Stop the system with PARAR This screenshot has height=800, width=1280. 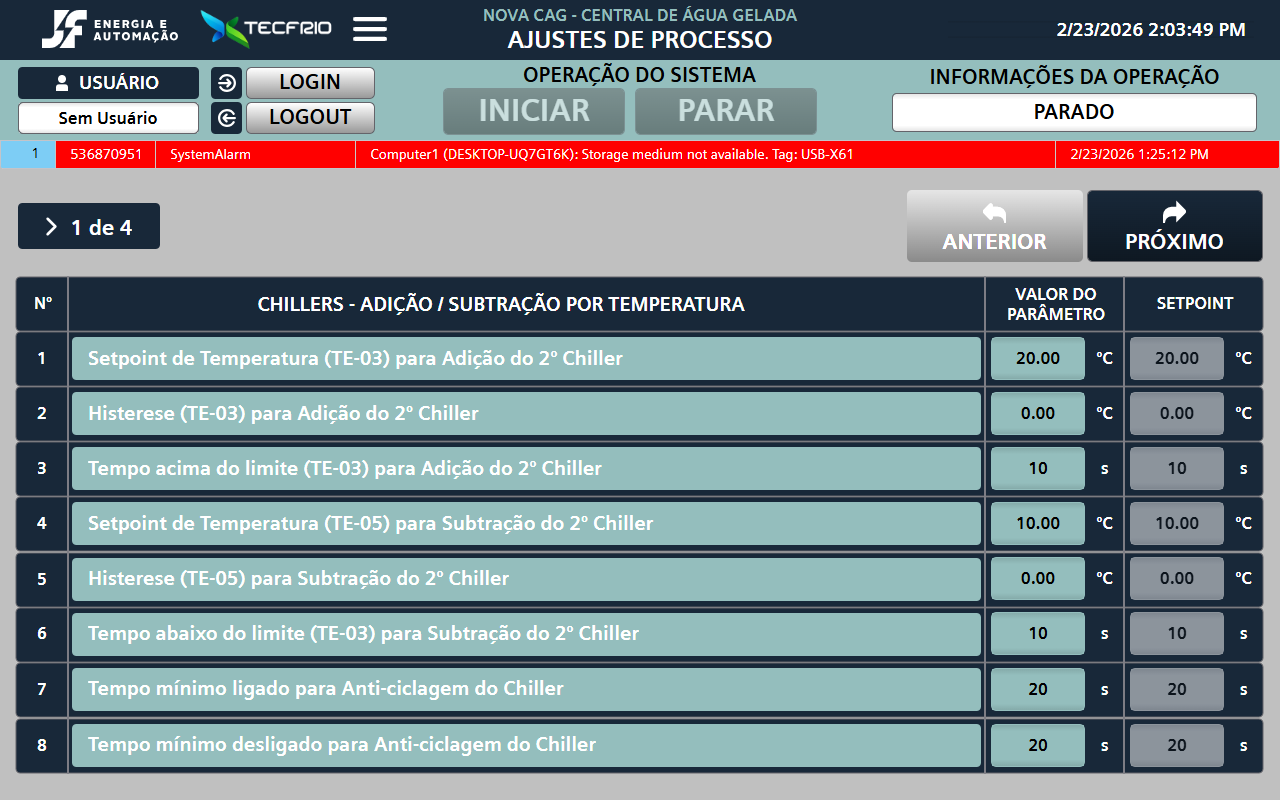(x=726, y=111)
